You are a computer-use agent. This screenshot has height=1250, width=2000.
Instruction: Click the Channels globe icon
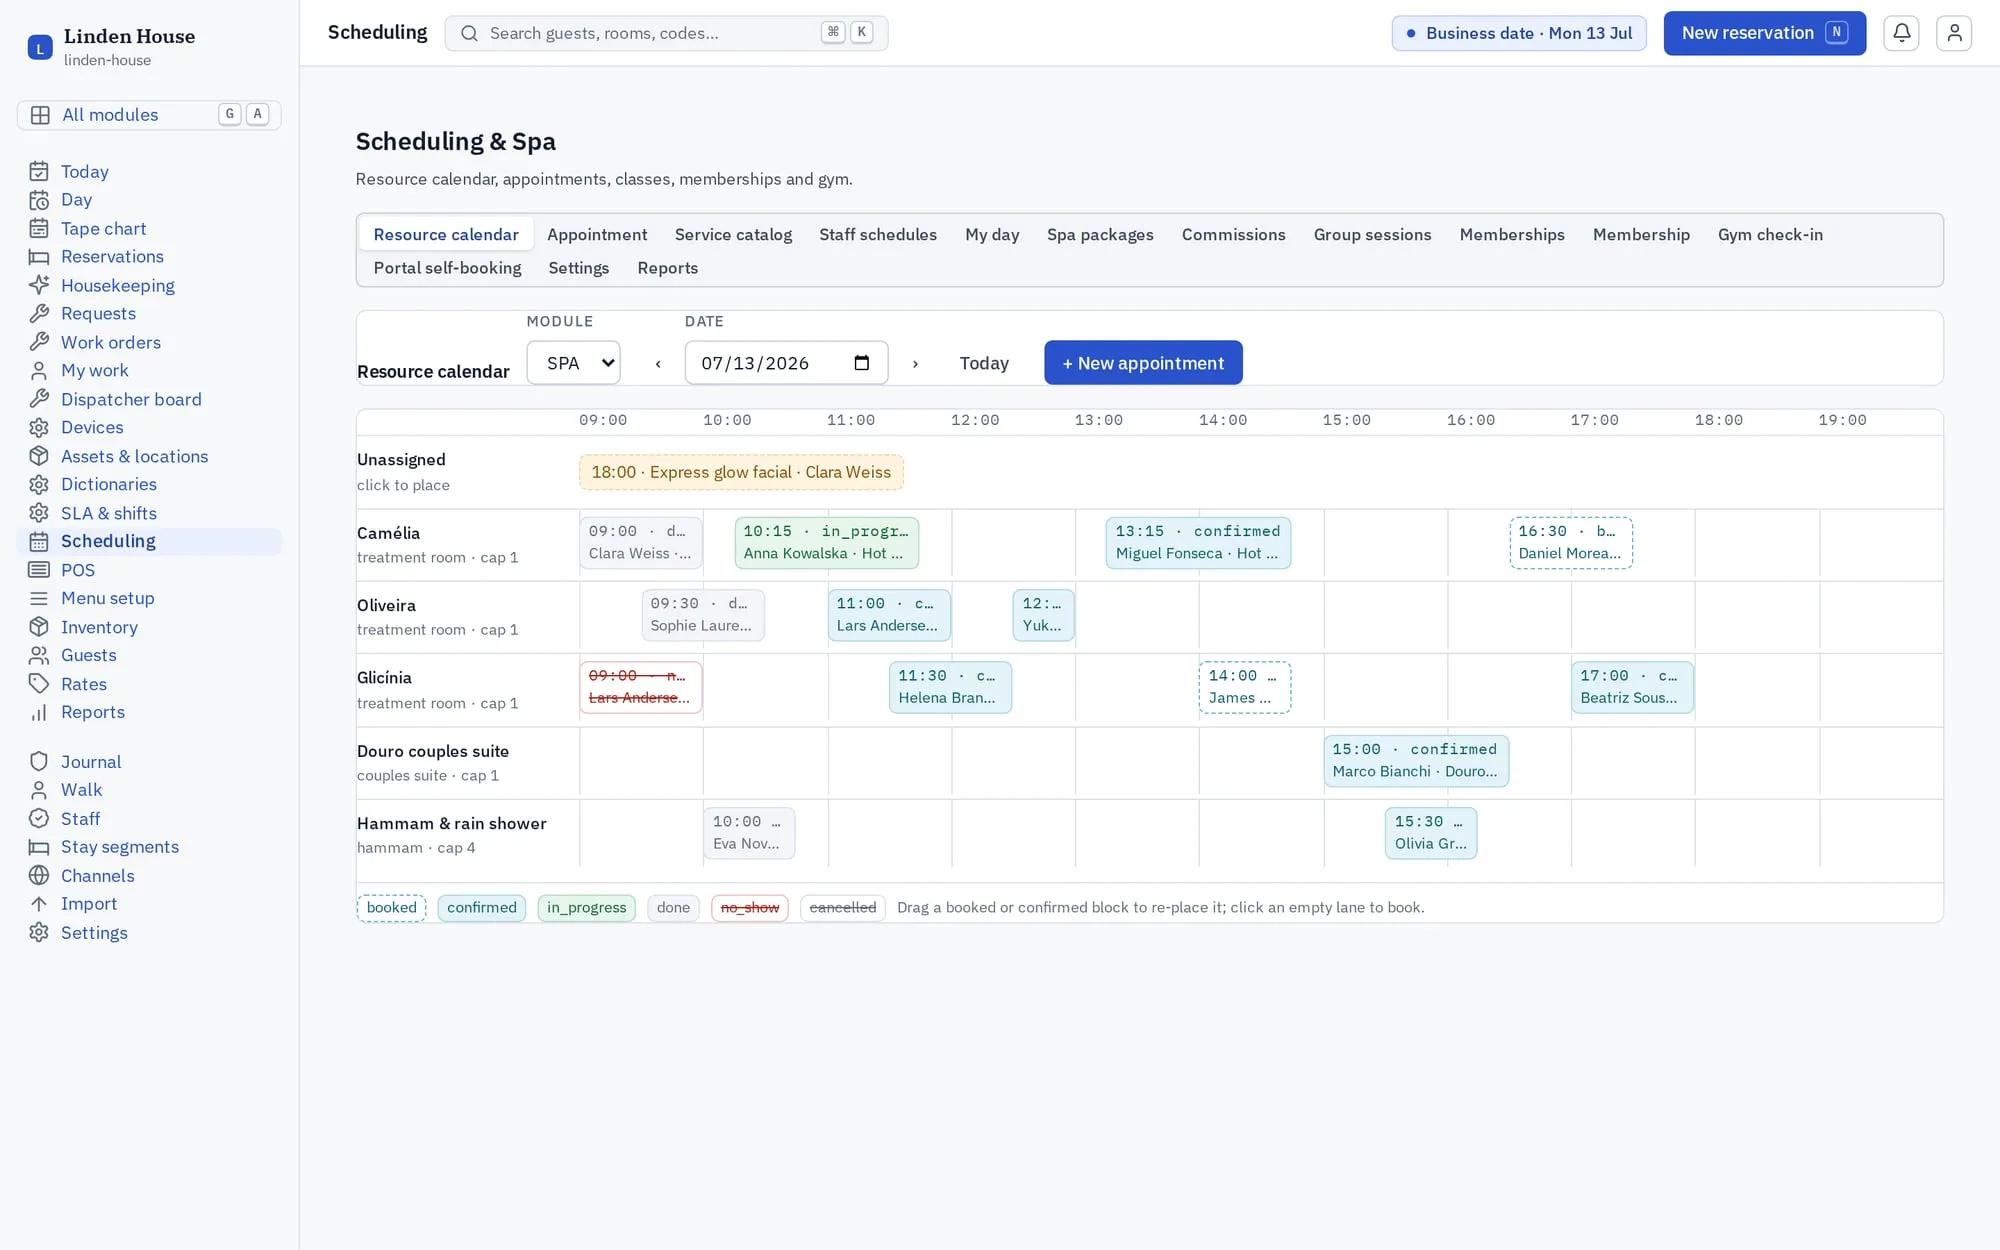point(39,875)
